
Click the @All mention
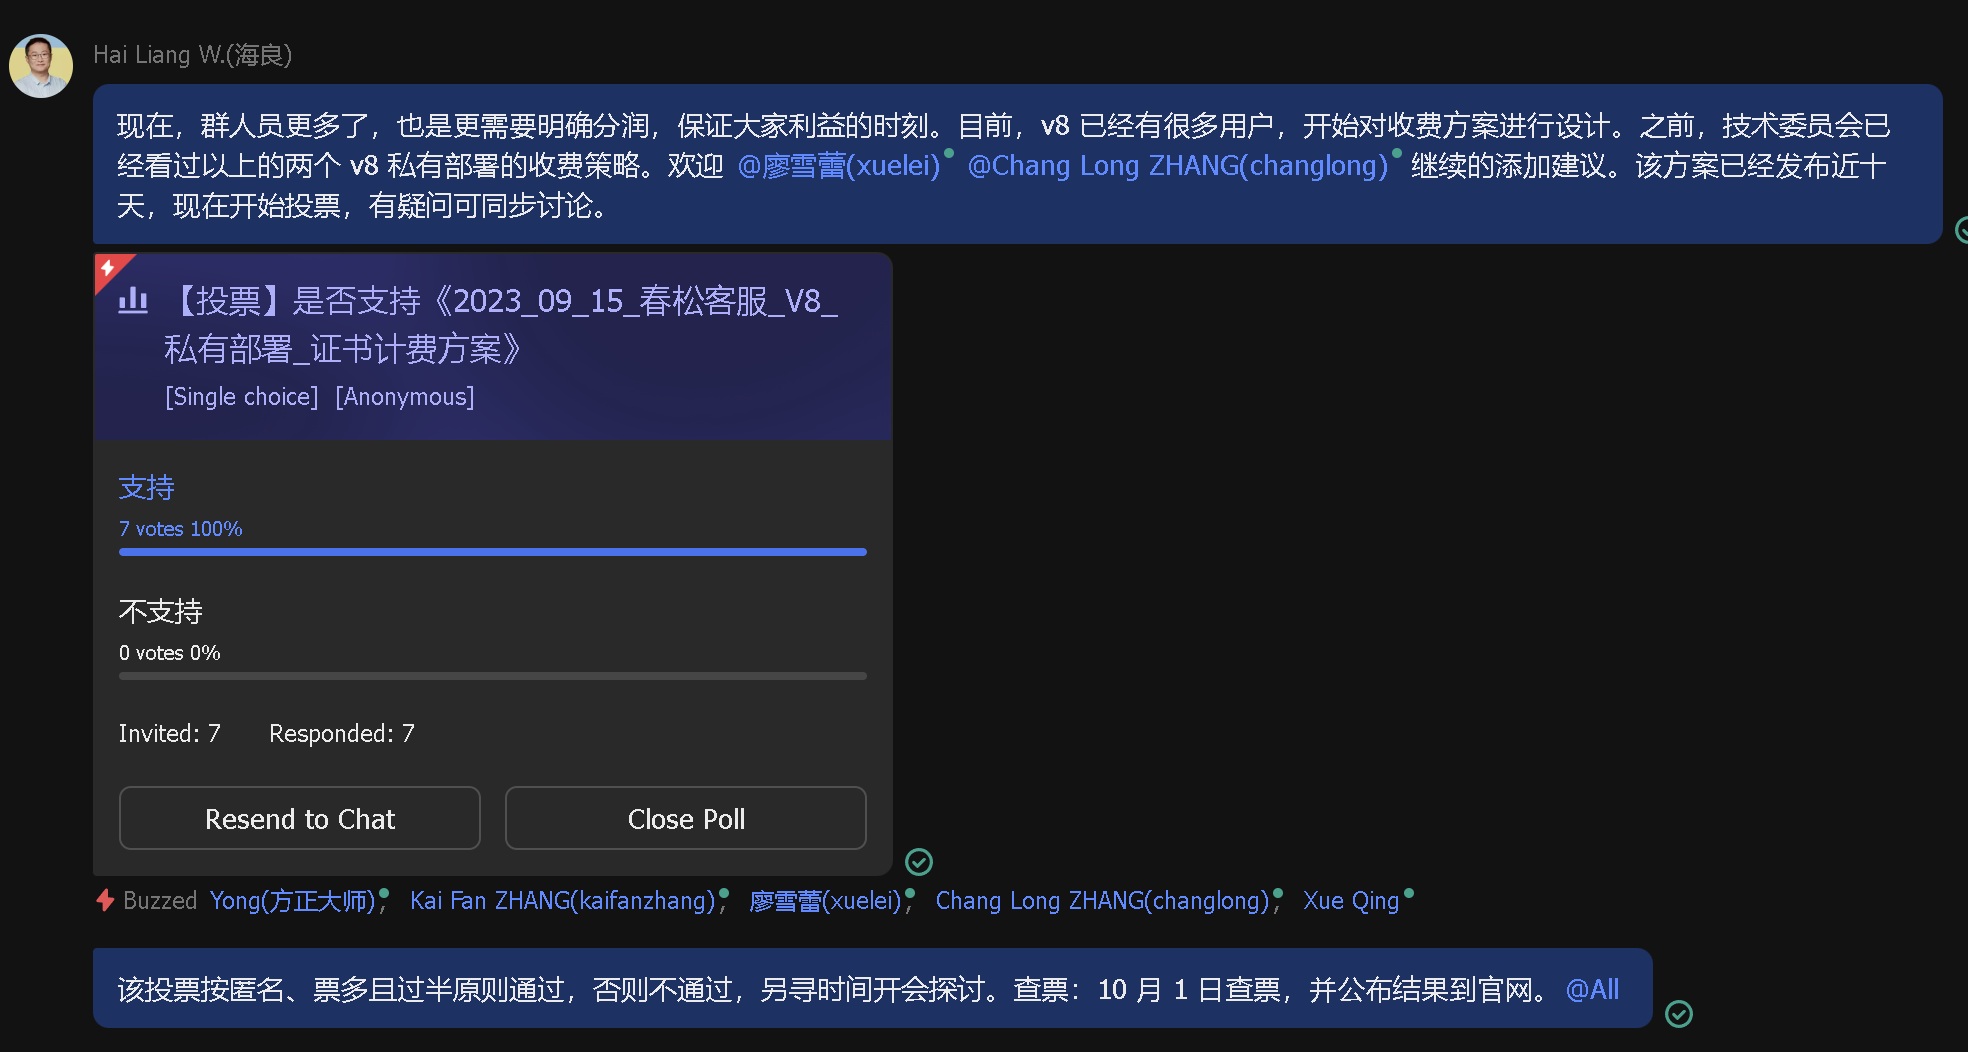pos(1592,988)
